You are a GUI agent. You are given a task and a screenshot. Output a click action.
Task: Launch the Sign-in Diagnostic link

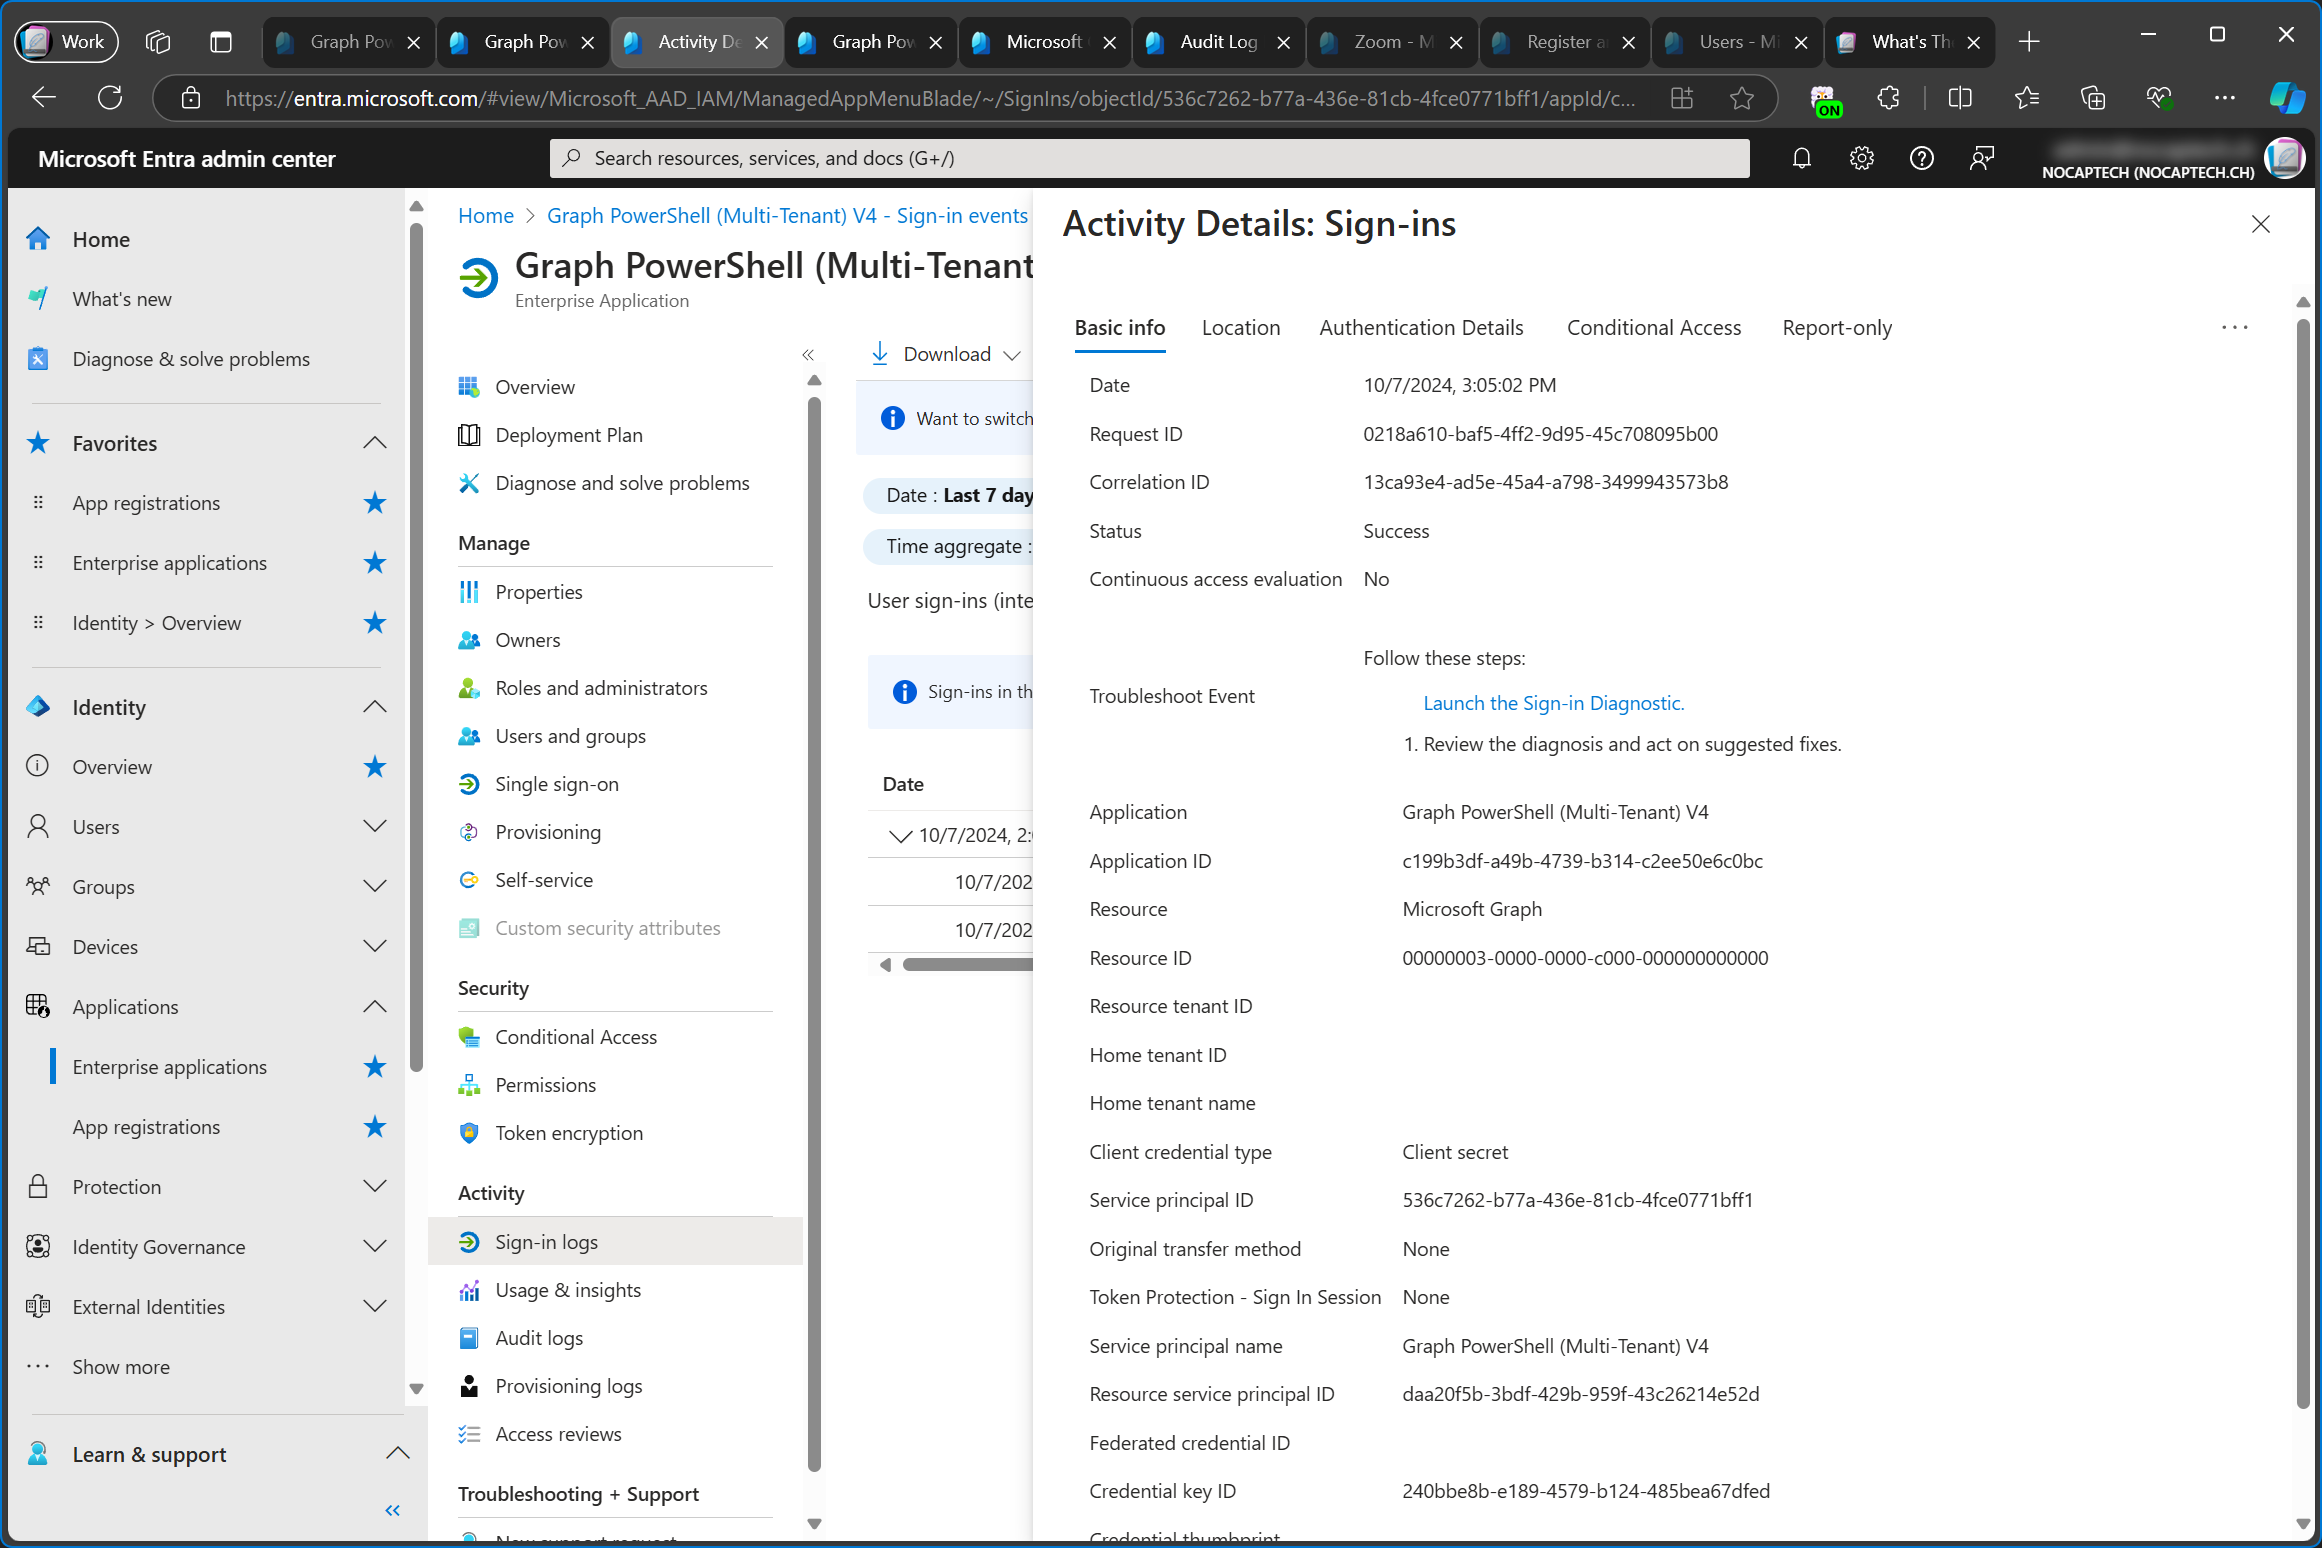point(1553,703)
